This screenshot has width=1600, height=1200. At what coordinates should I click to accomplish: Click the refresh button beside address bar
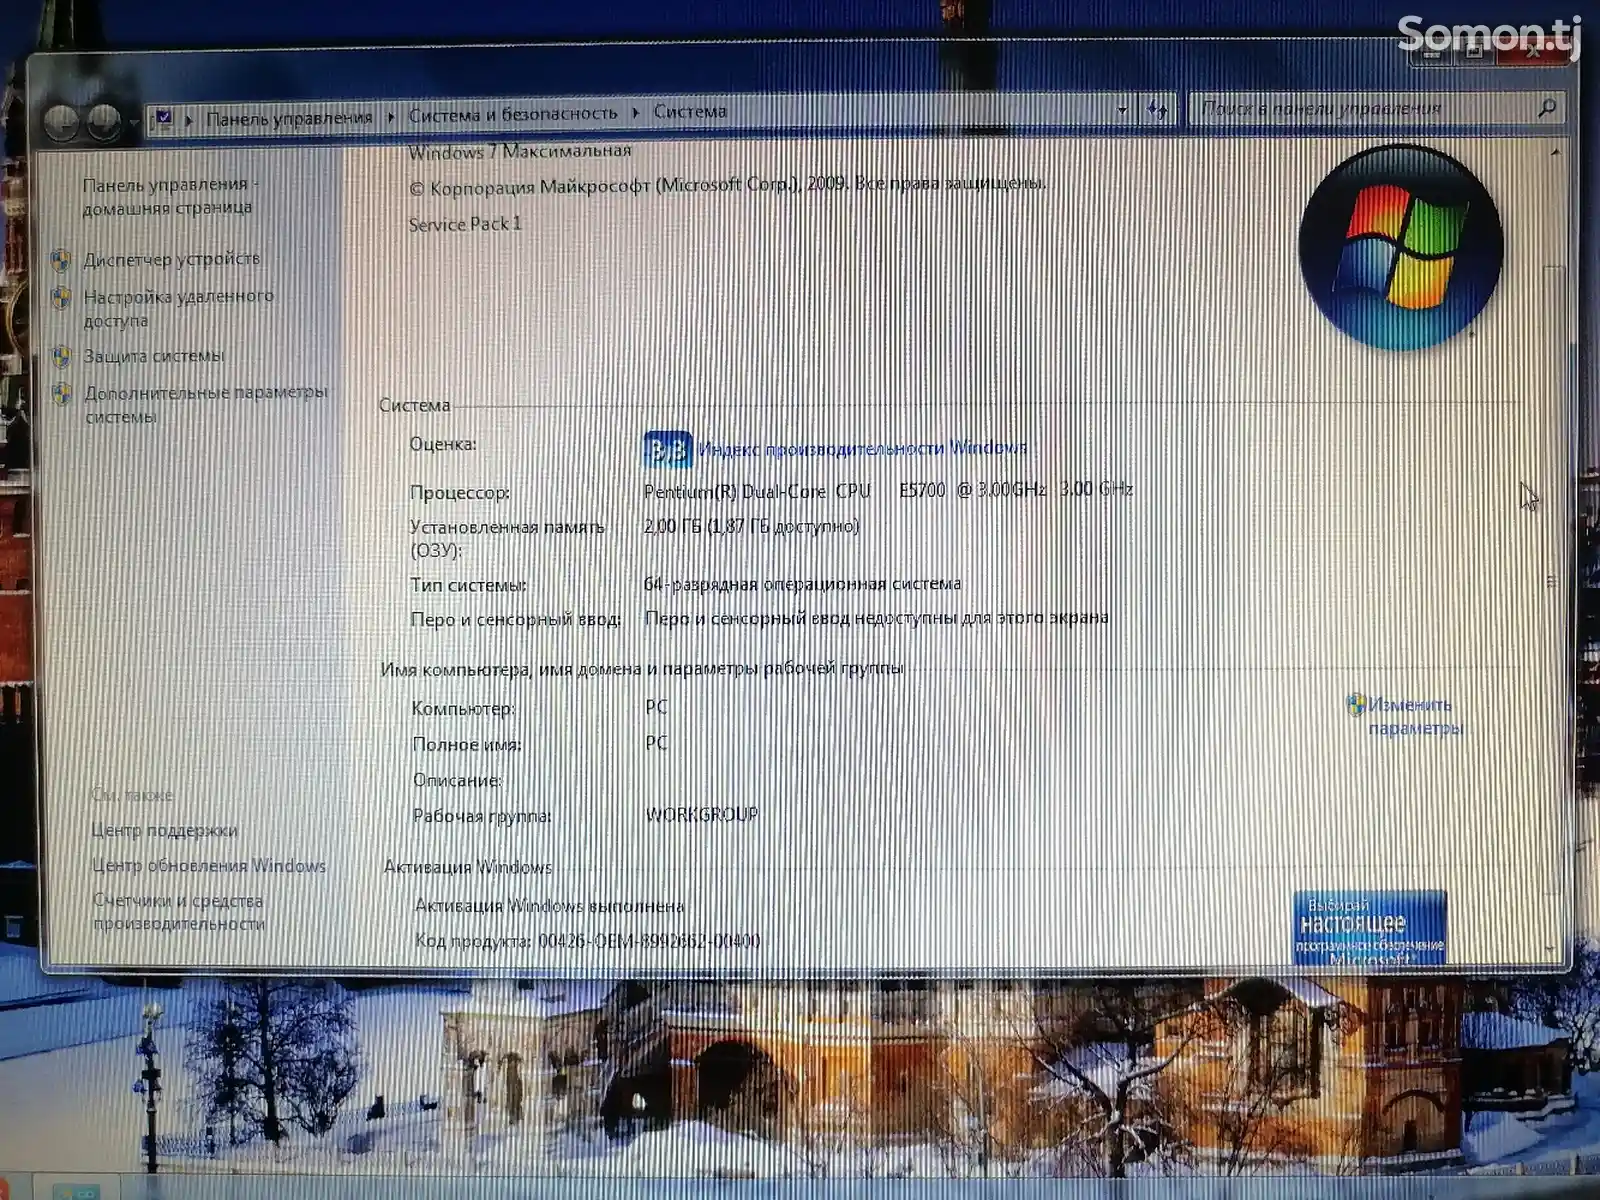1158,110
